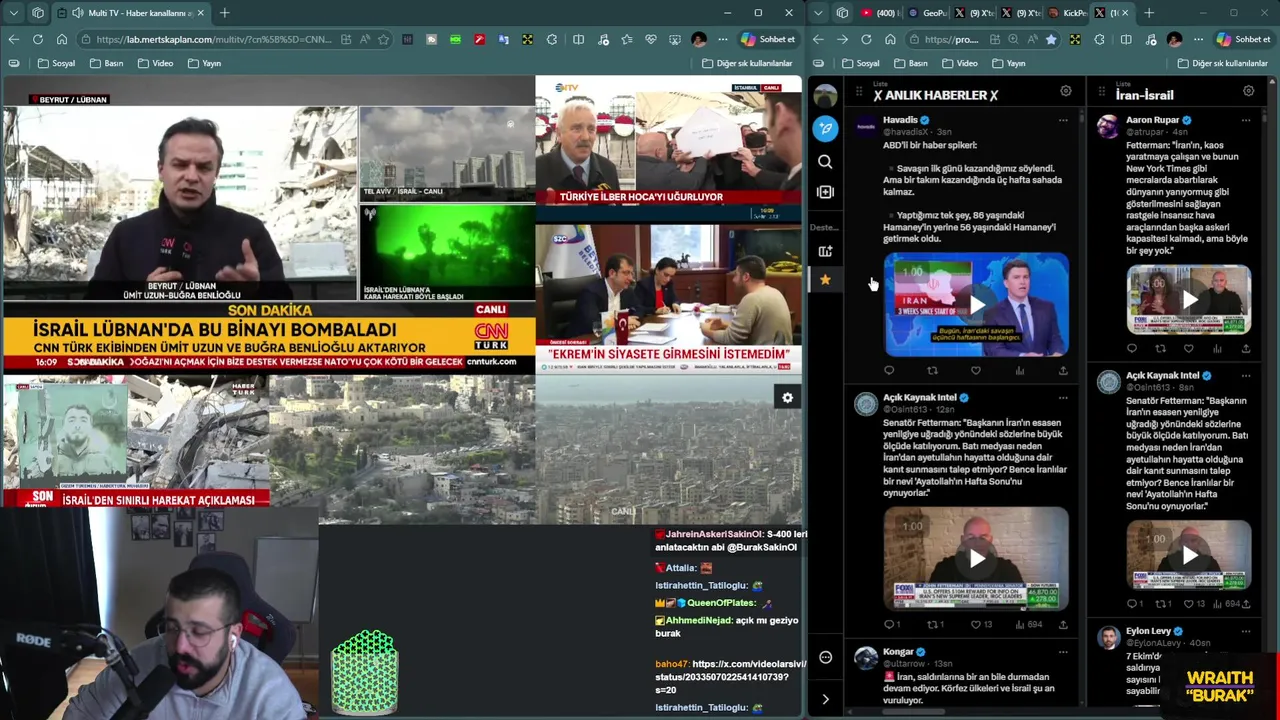This screenshot has width=1280, height=720.
Task: Repost the Aaron Rupar post
Action: (x=1160, y=349)
